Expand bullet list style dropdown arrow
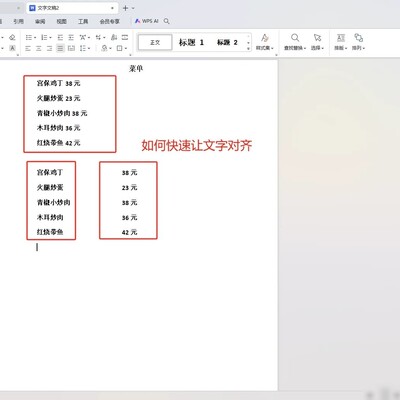 (x=35, y=38)
